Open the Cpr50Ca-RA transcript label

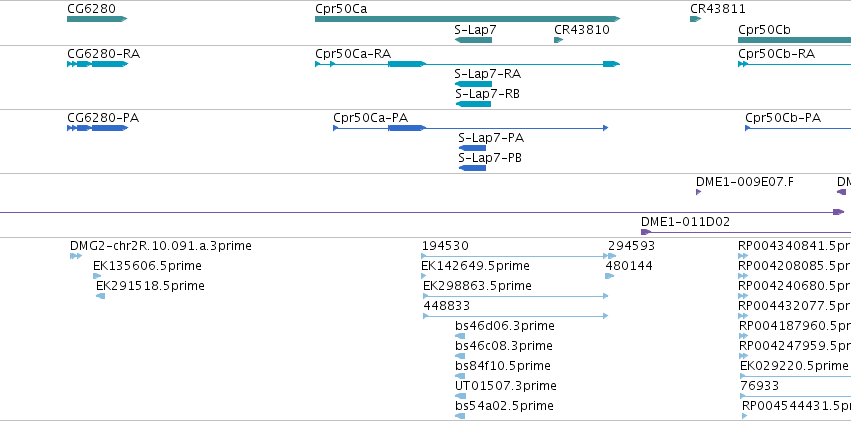[x=353, y=54]
